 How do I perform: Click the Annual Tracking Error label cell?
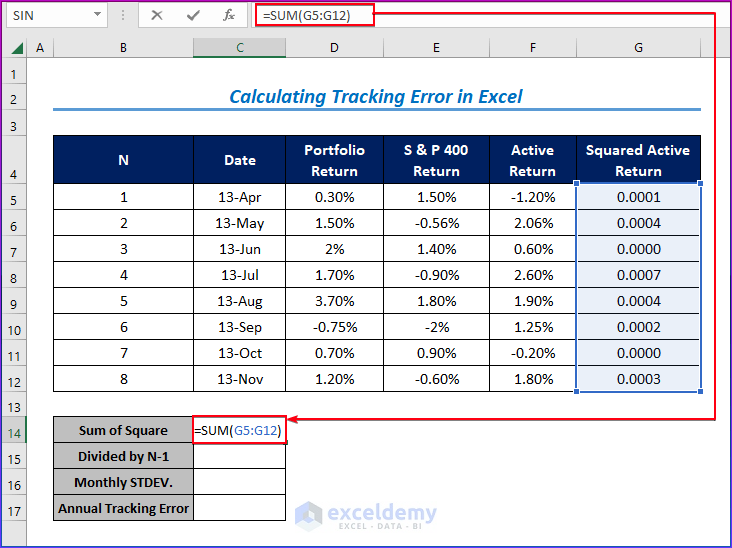pos(123,508)
